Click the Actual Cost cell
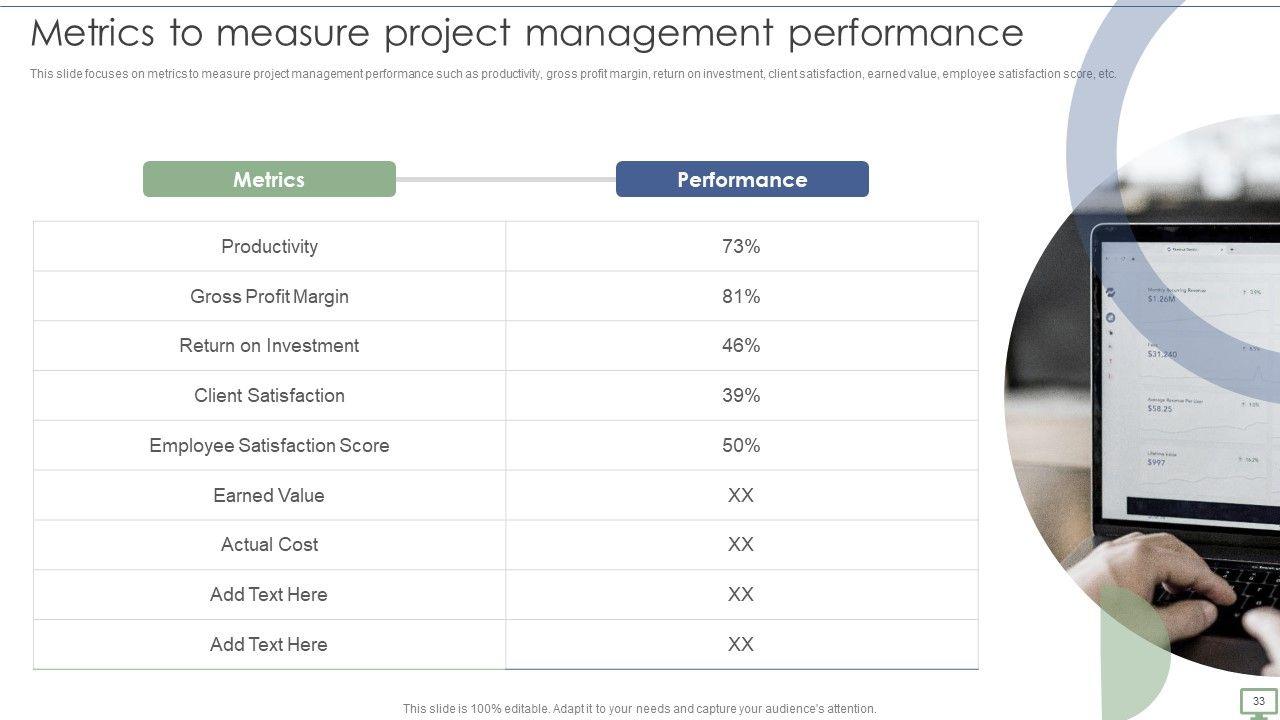 (x=269, y=545)
